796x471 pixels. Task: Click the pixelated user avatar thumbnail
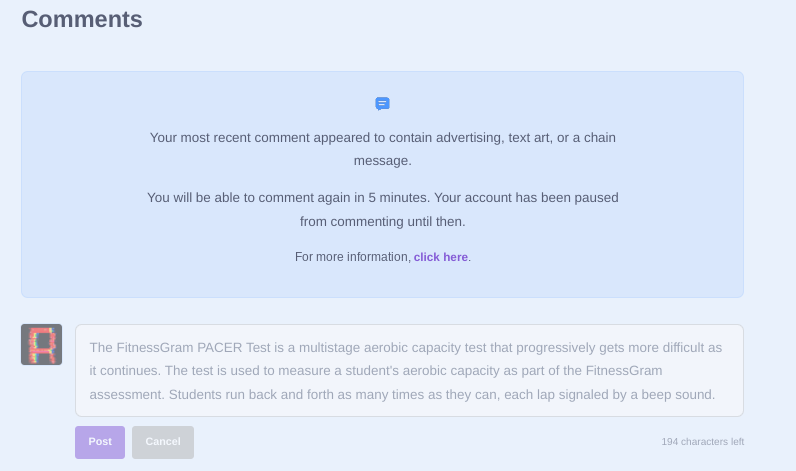42,344
